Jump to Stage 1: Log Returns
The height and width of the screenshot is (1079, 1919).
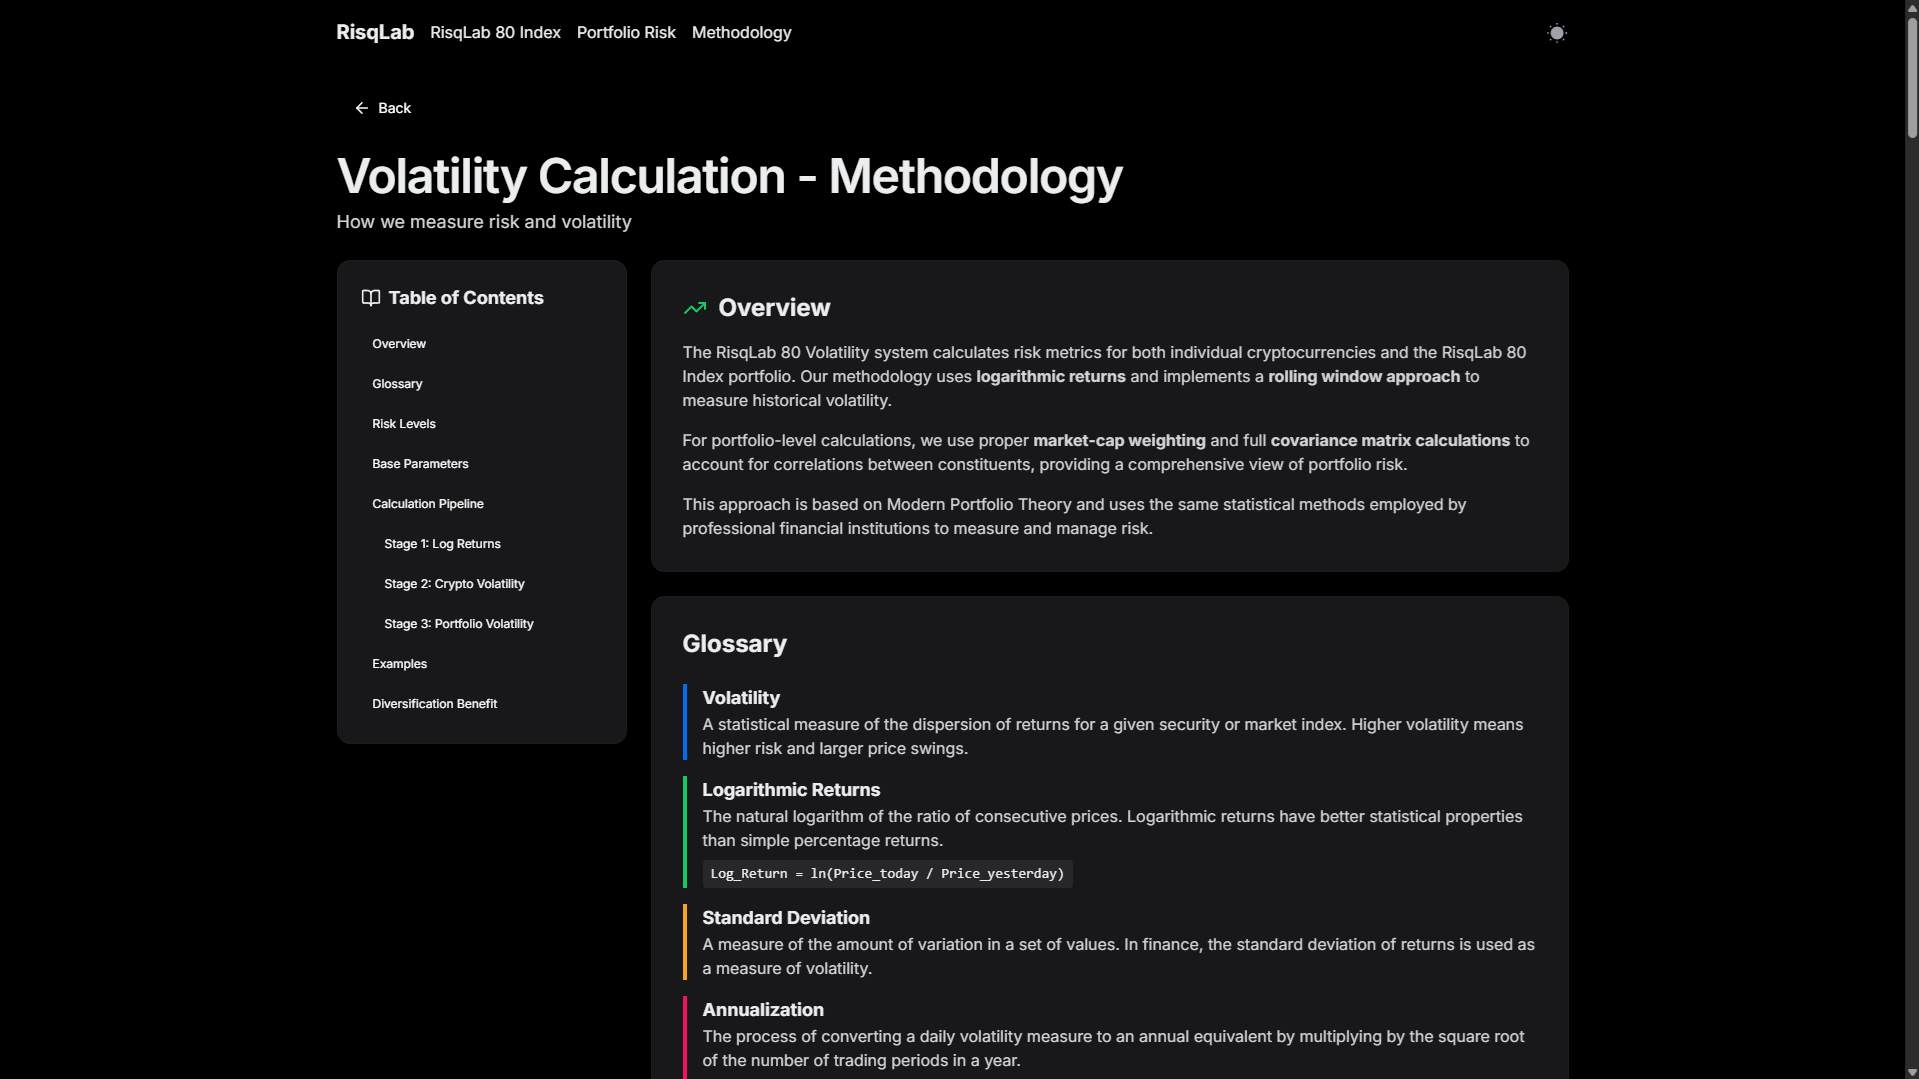coord(441,543)
